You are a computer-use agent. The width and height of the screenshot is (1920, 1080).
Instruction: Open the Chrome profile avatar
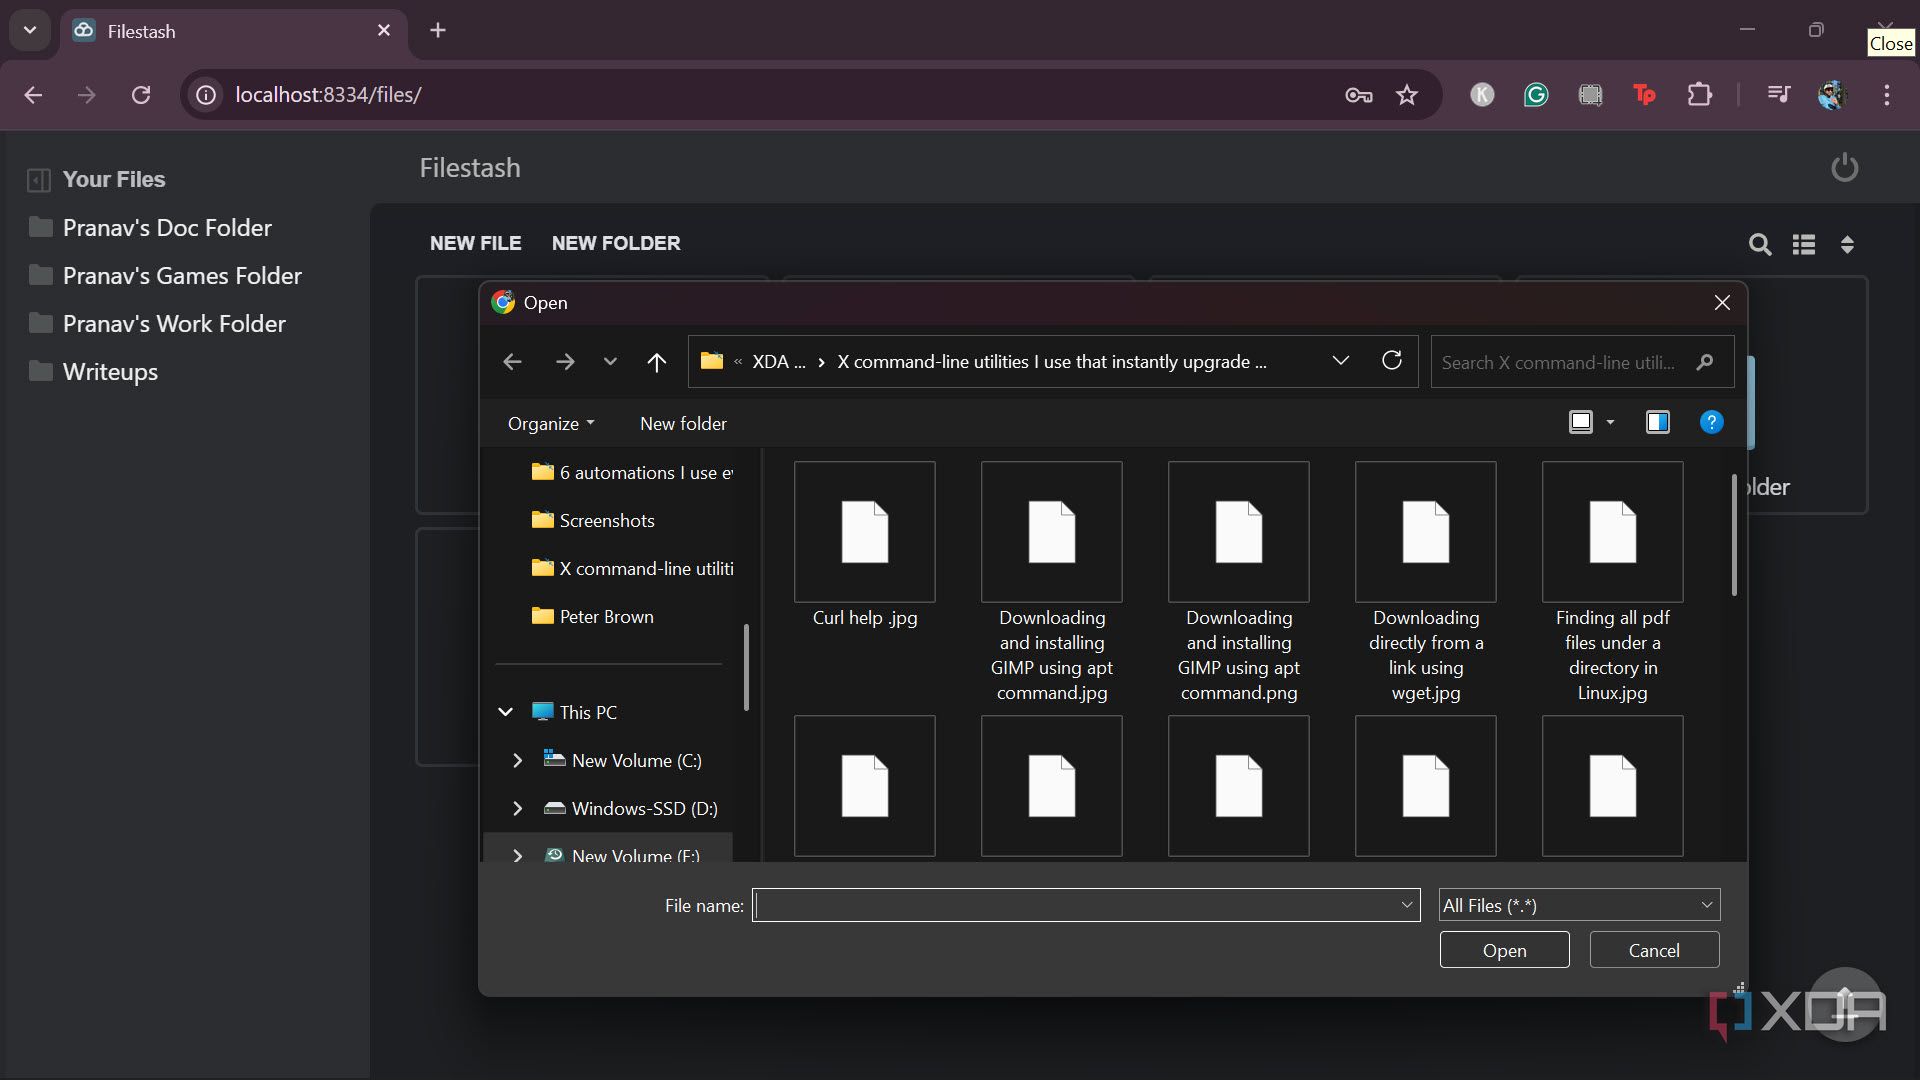[x=1832, y=95]
